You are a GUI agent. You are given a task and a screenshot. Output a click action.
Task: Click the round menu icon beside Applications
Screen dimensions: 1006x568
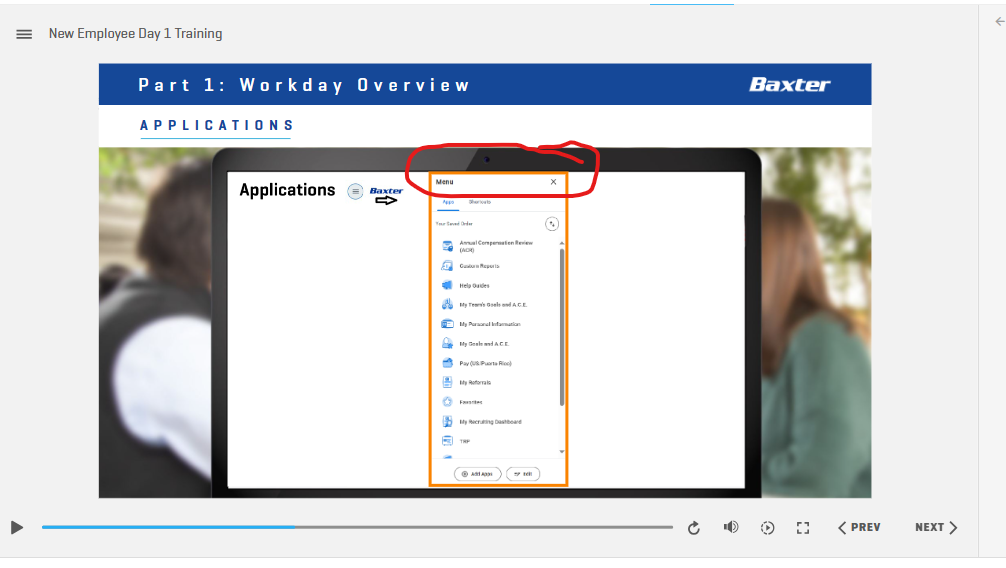tap(355, 191)
